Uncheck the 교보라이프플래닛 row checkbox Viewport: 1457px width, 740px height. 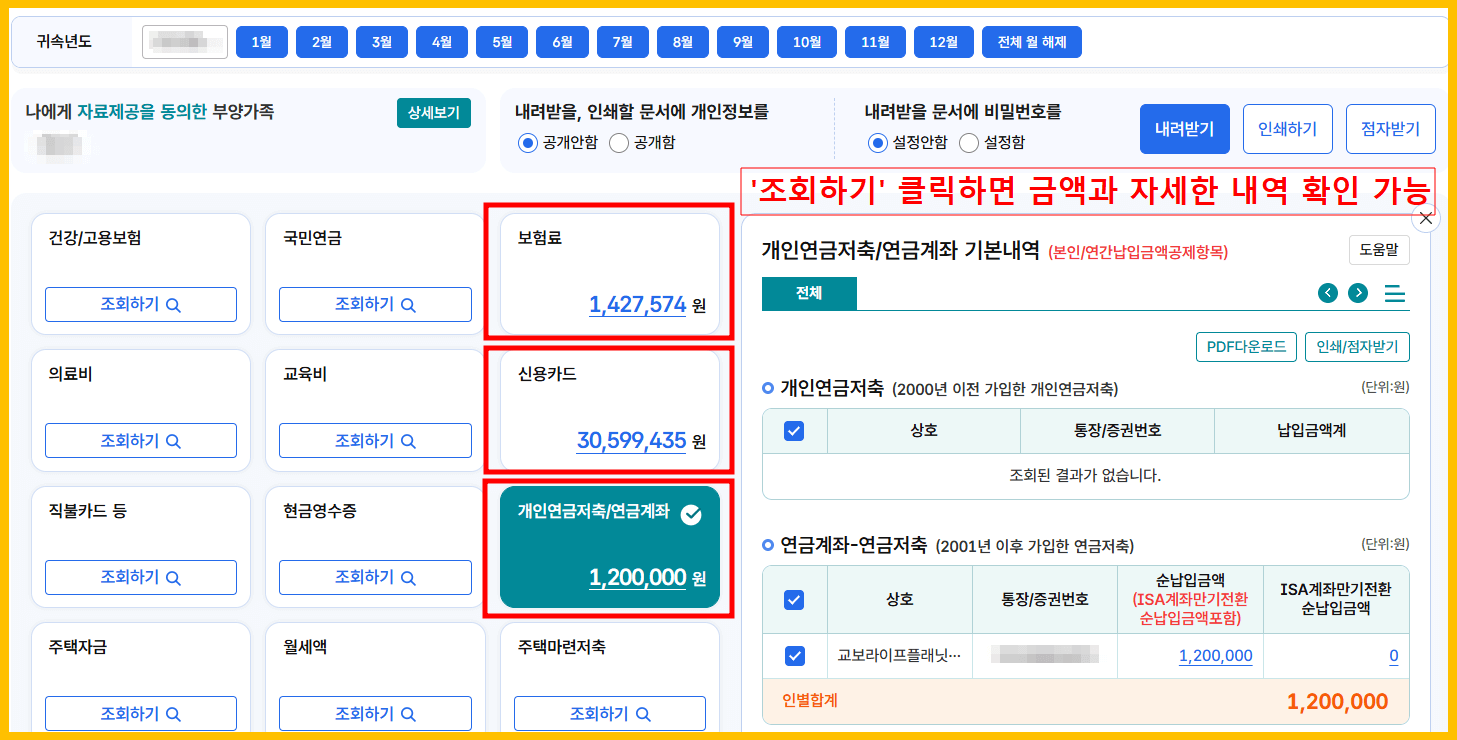[x=796, y=655]
